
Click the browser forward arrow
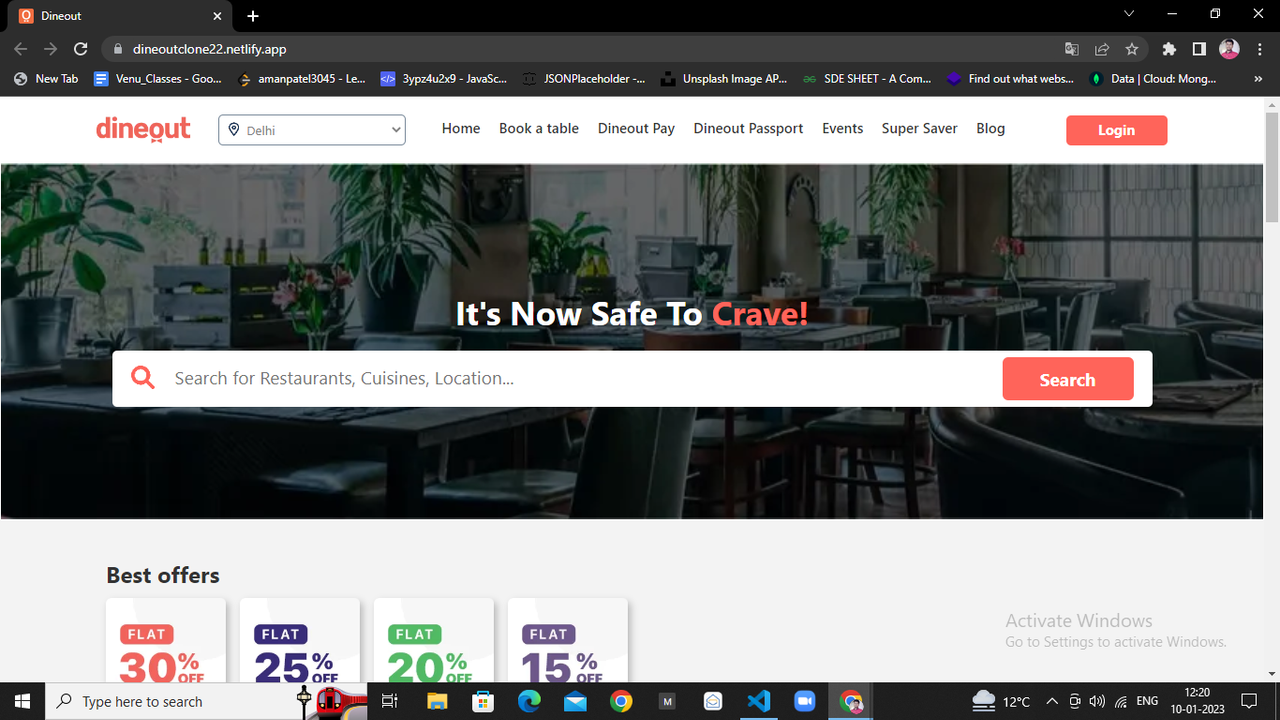pos(51,49)
